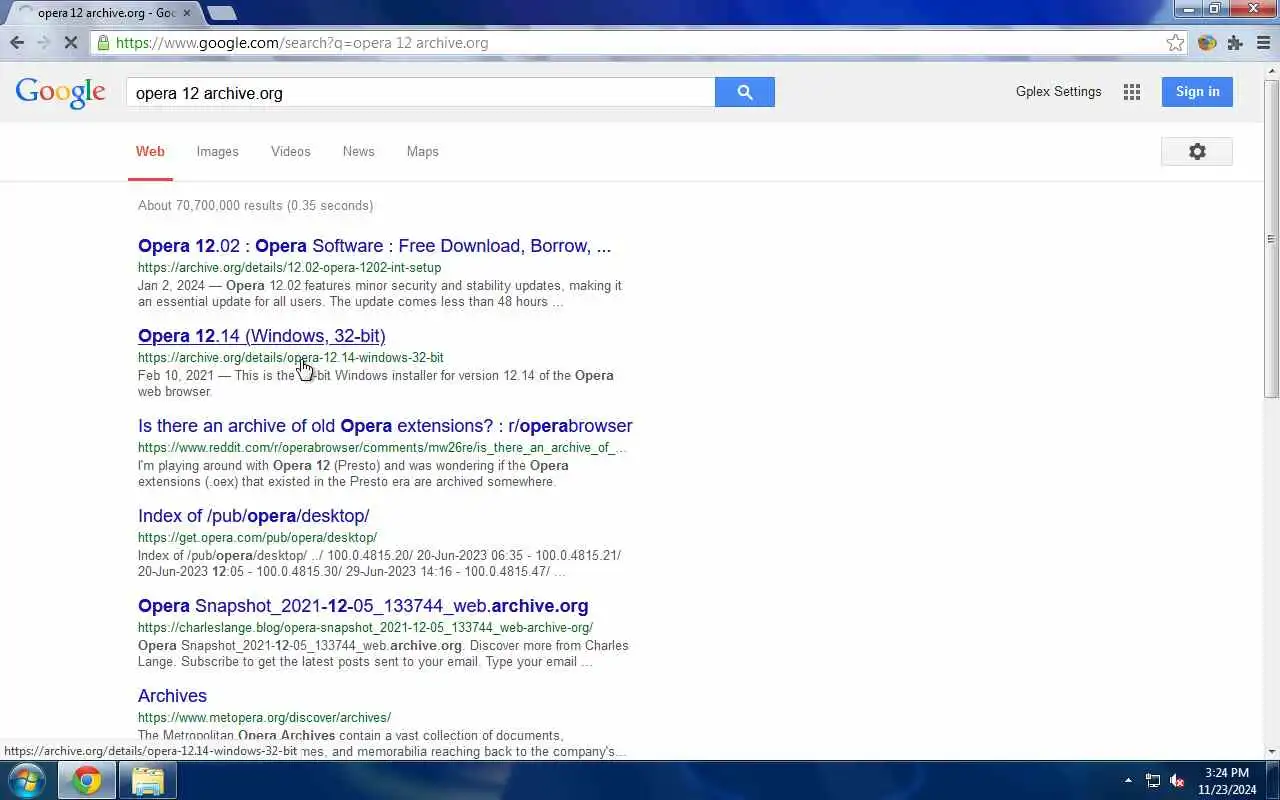Open the Windows Start orb
This screenshot has width=1280, height=800.
pyautogui.click(x=26, y=780)
